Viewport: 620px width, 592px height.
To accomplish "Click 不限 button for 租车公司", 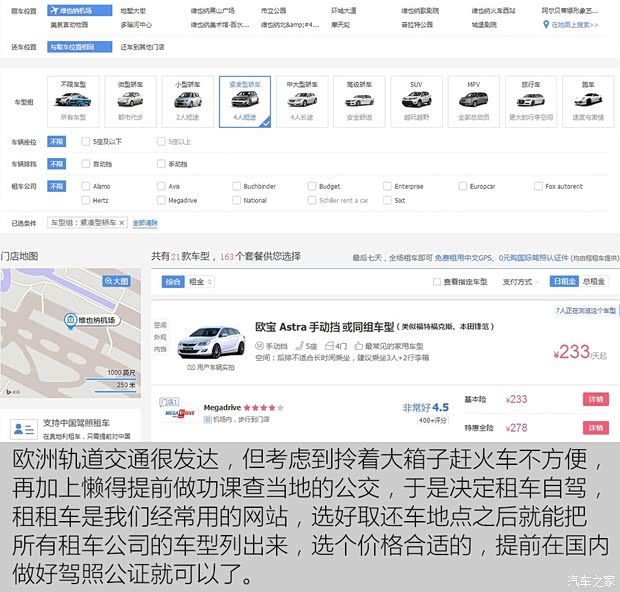I will [x=57, y=186].
